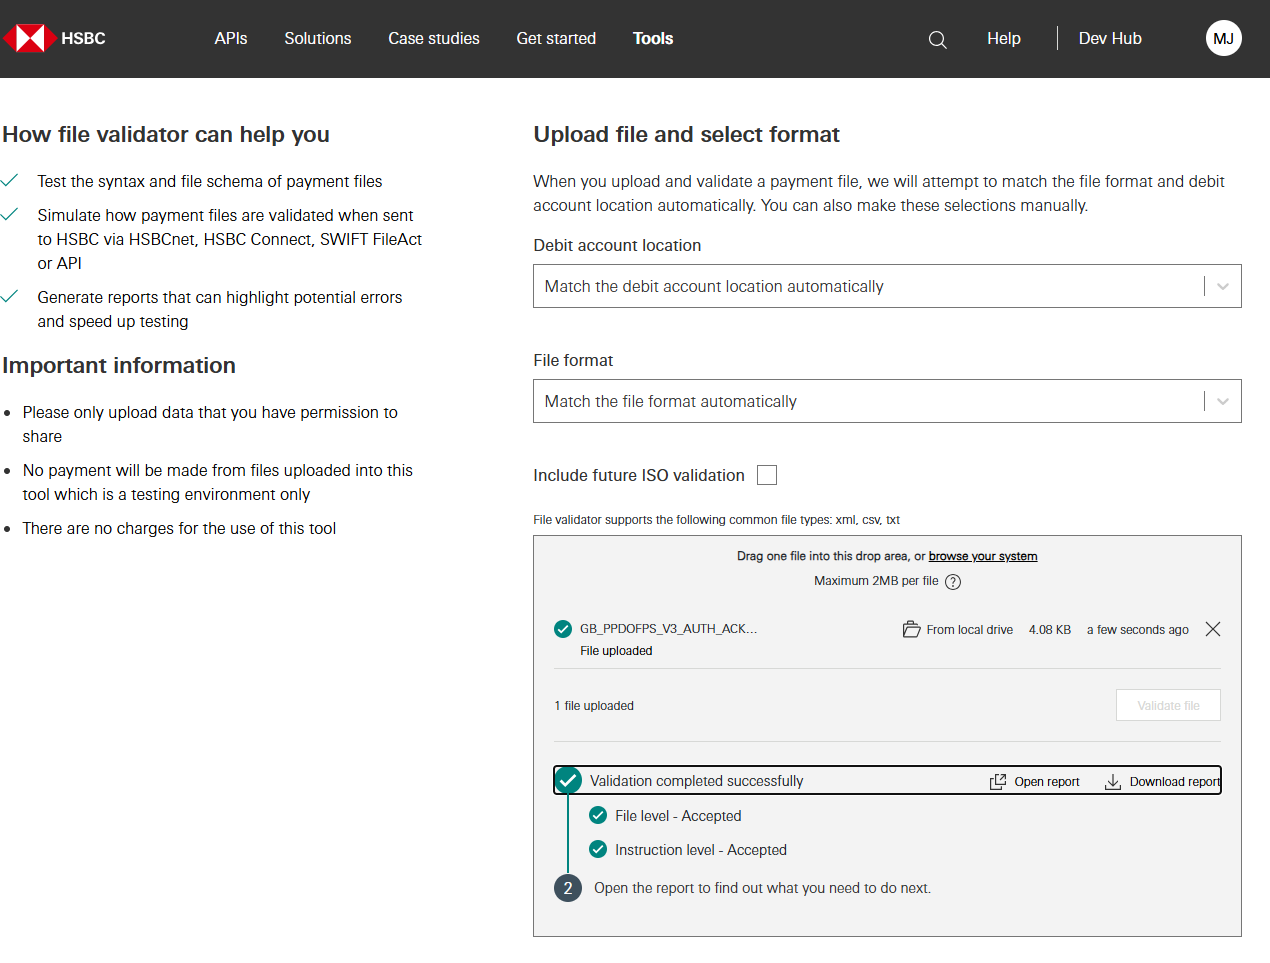Screen dimensions: 1270x963
Task: Click the green checkmark beside File uploaded
Action: click(563, 628)
